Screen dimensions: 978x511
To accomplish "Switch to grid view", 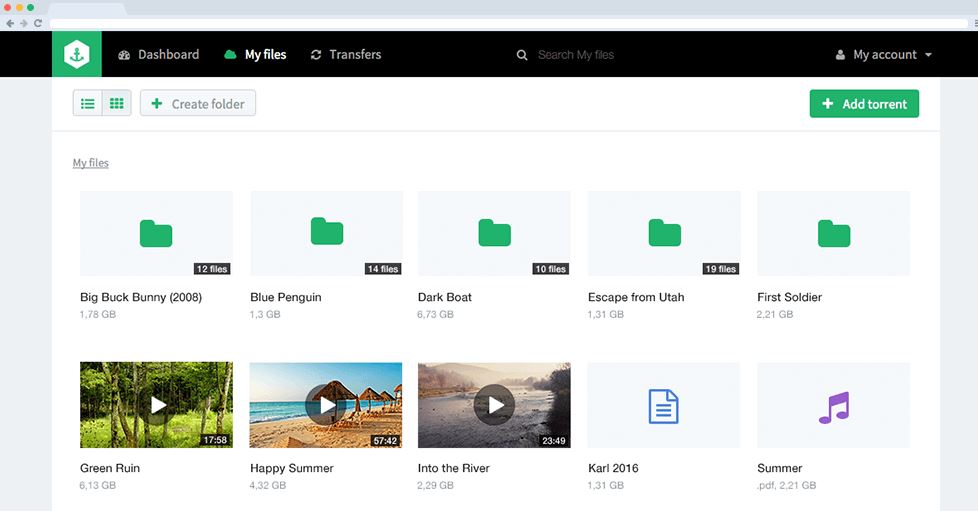I will point(117,104).
